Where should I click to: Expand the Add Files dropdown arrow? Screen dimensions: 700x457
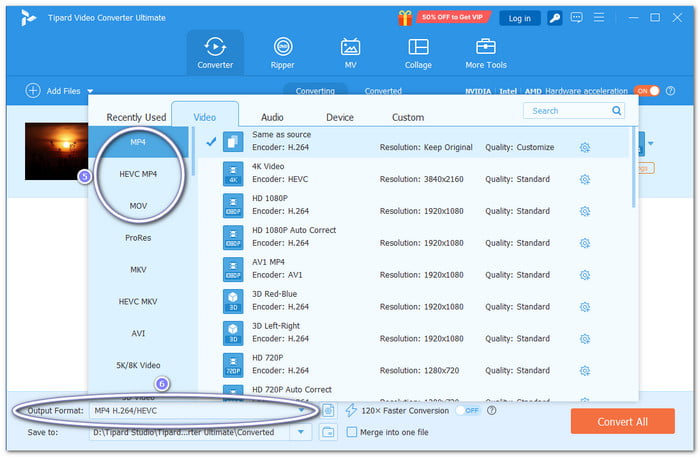[90, 91]
